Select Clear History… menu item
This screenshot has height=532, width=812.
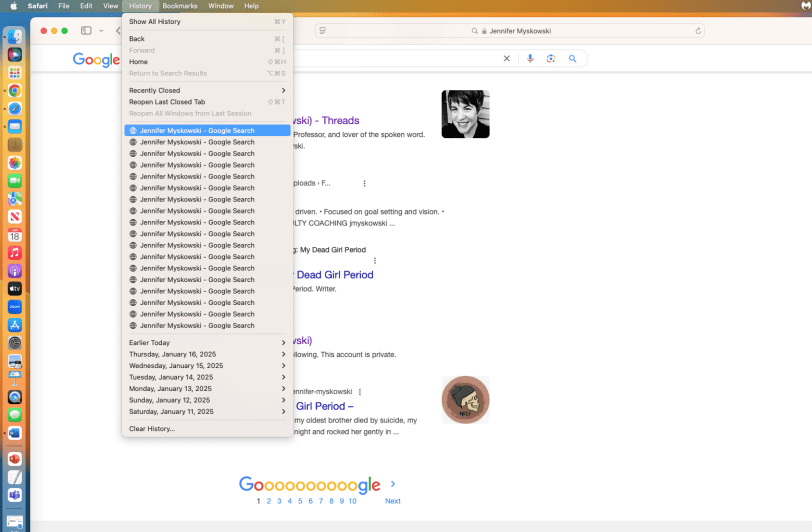pyautogui.click(x=207, y=429)
